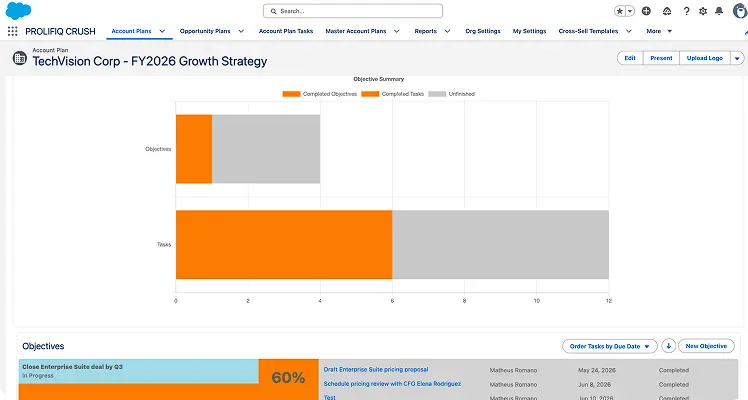This screenshot has height=400, width=748.
Task: Open the Favorites star icon
Action: tap(620, 11)
